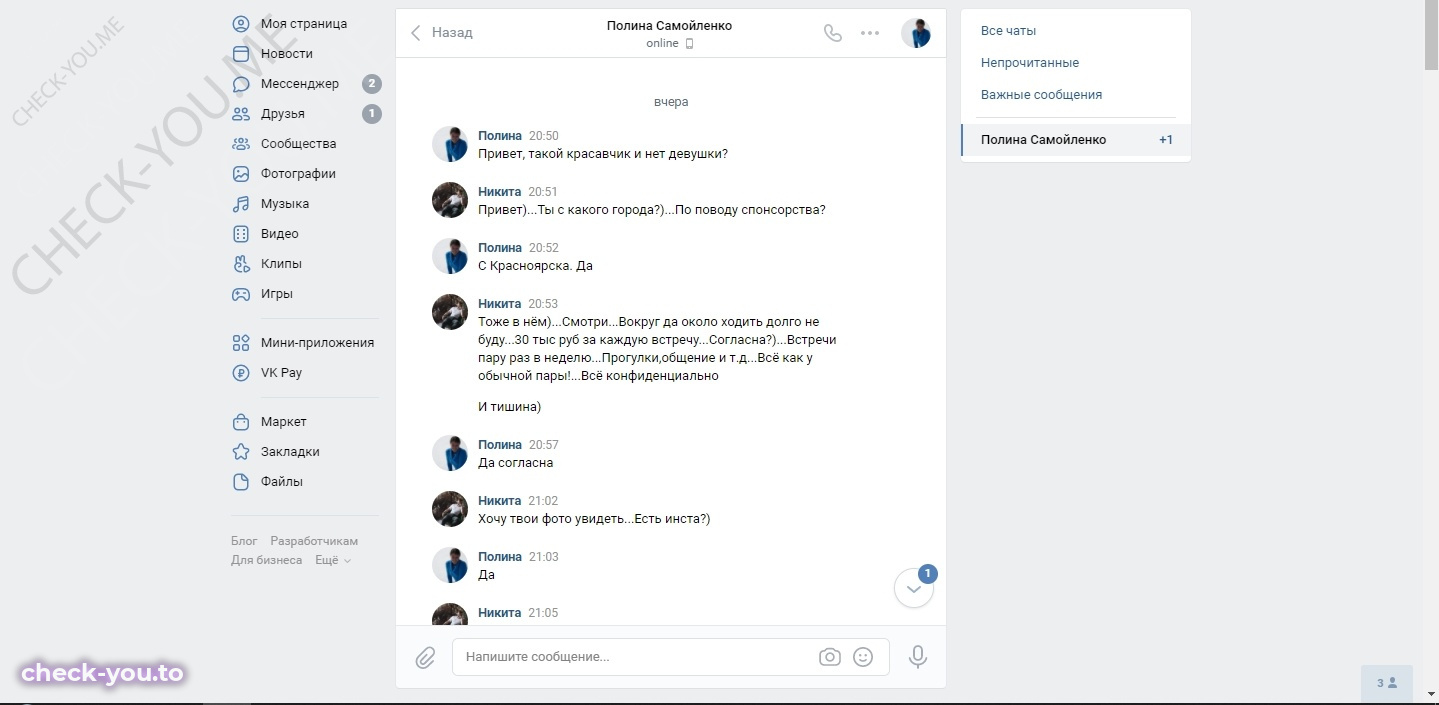Jump to newest message via down-arrow button

click(914, 589)
